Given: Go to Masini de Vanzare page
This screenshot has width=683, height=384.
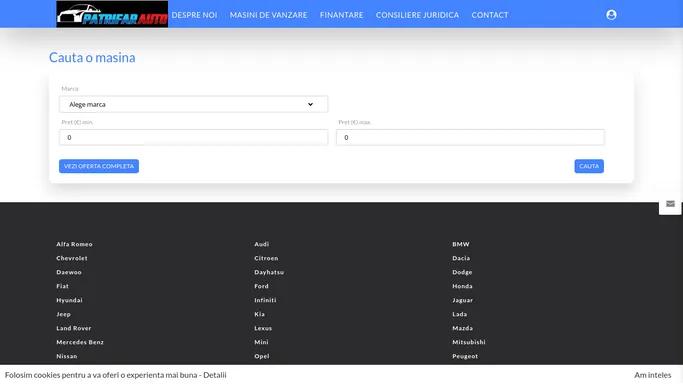Looking at the screenshot, I should [268, 15].
